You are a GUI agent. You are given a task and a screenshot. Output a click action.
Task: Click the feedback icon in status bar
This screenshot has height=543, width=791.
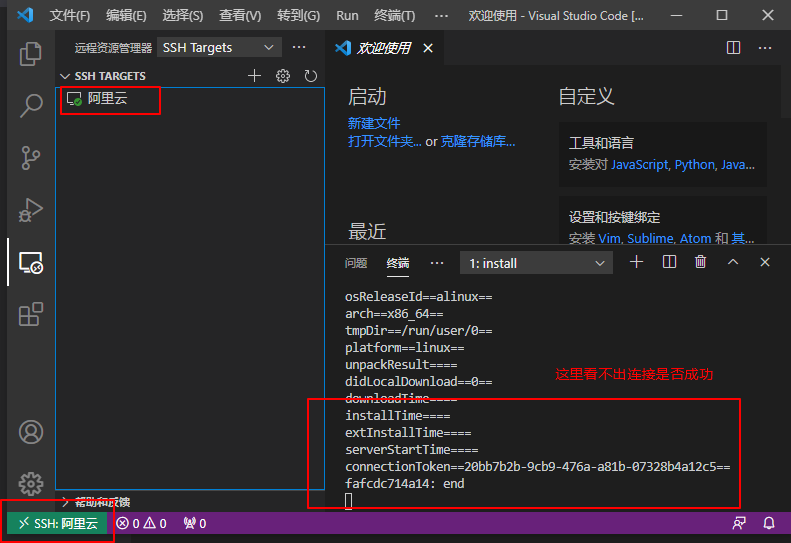(x=739, y=523)
